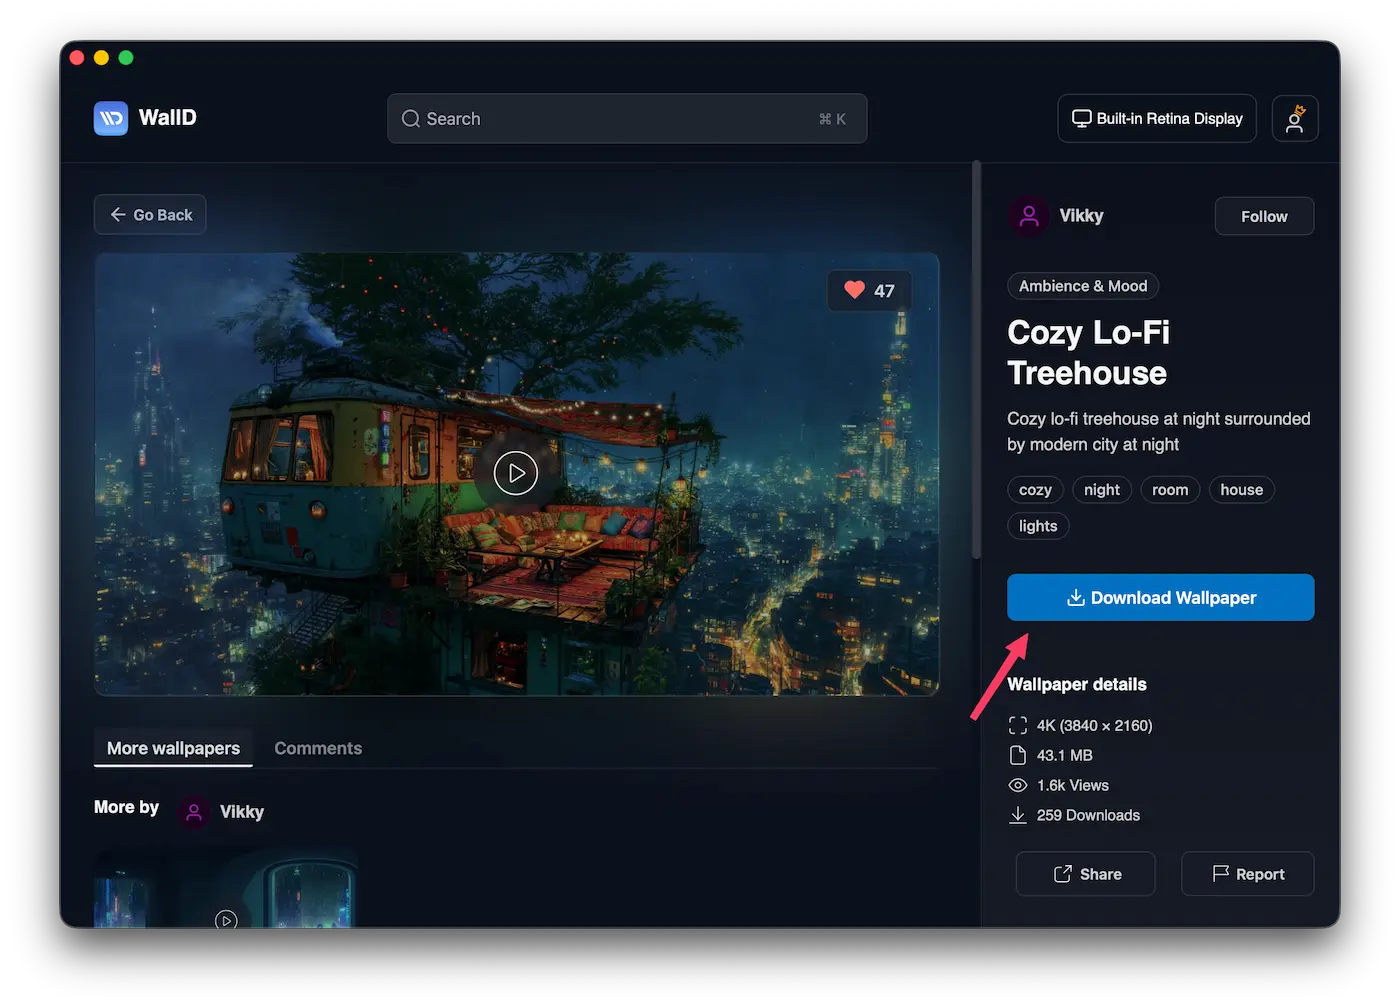Click the 'cozy' tag
Screen dimensions: 1400x1007
(1034, 490)
